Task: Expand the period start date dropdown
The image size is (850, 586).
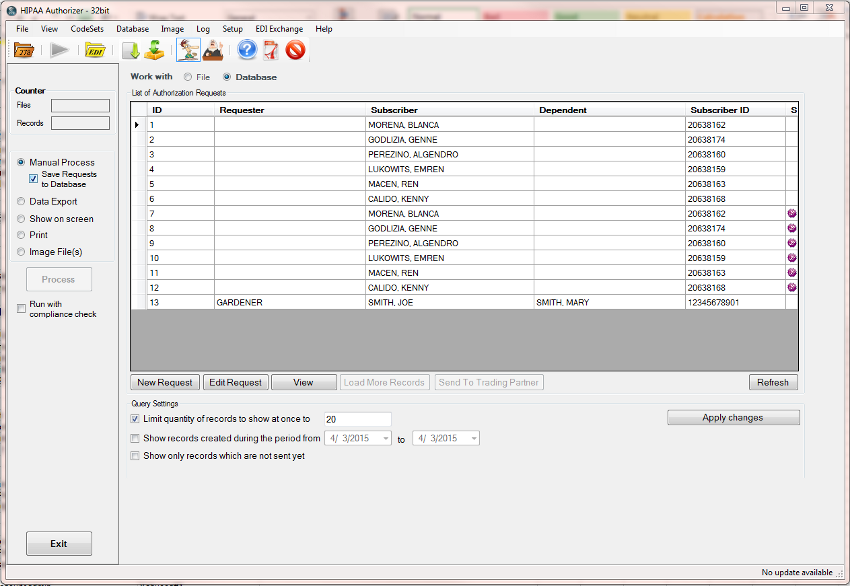Action: click(385, 438)
